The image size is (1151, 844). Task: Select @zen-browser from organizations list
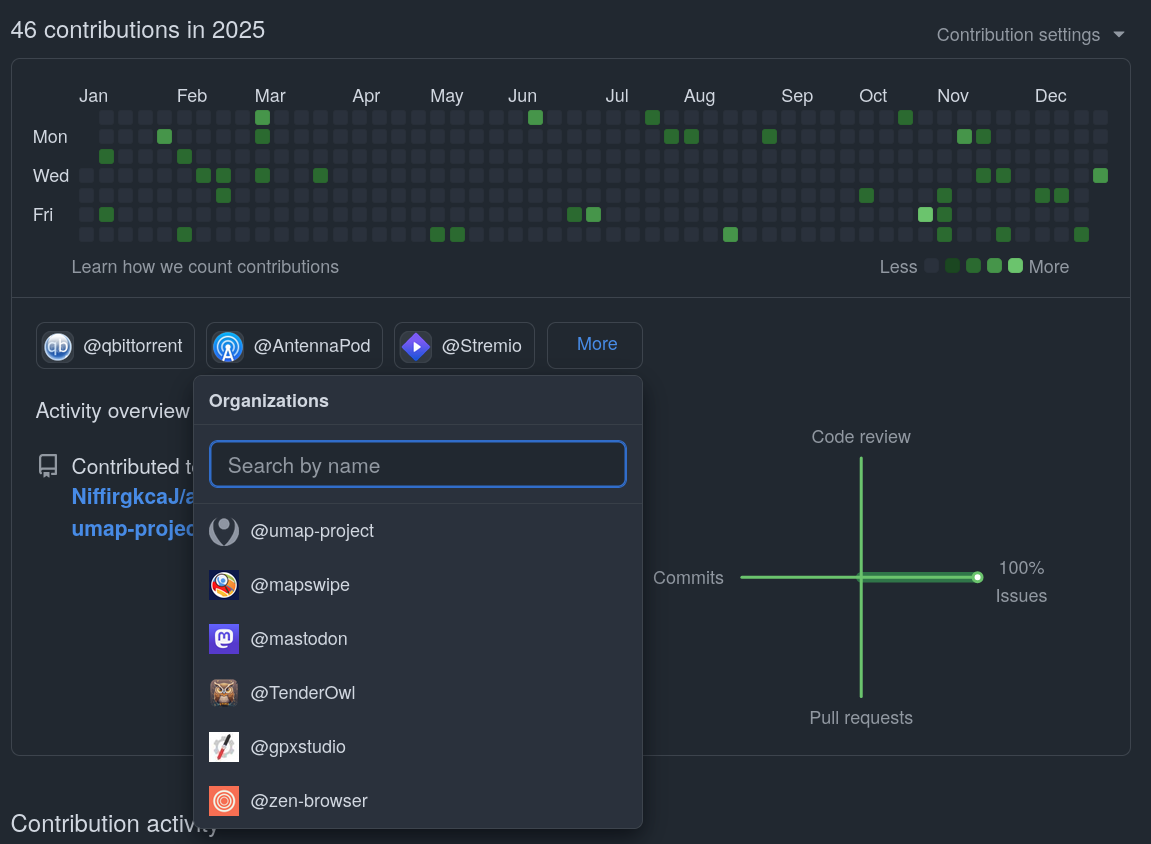(x=309, y=801)
